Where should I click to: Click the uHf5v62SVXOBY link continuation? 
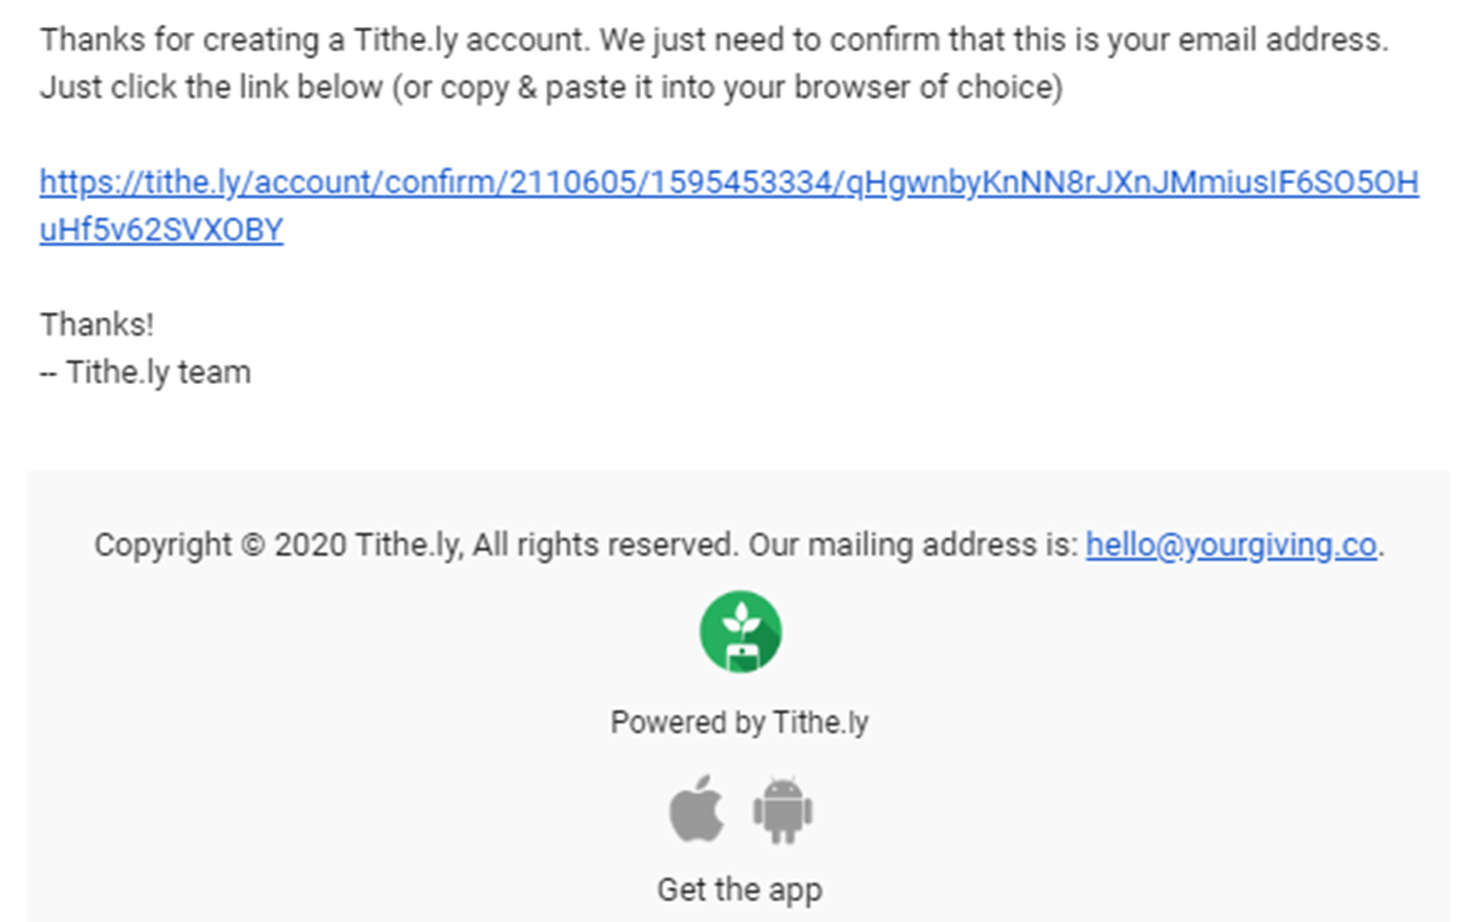click(161, 230)
